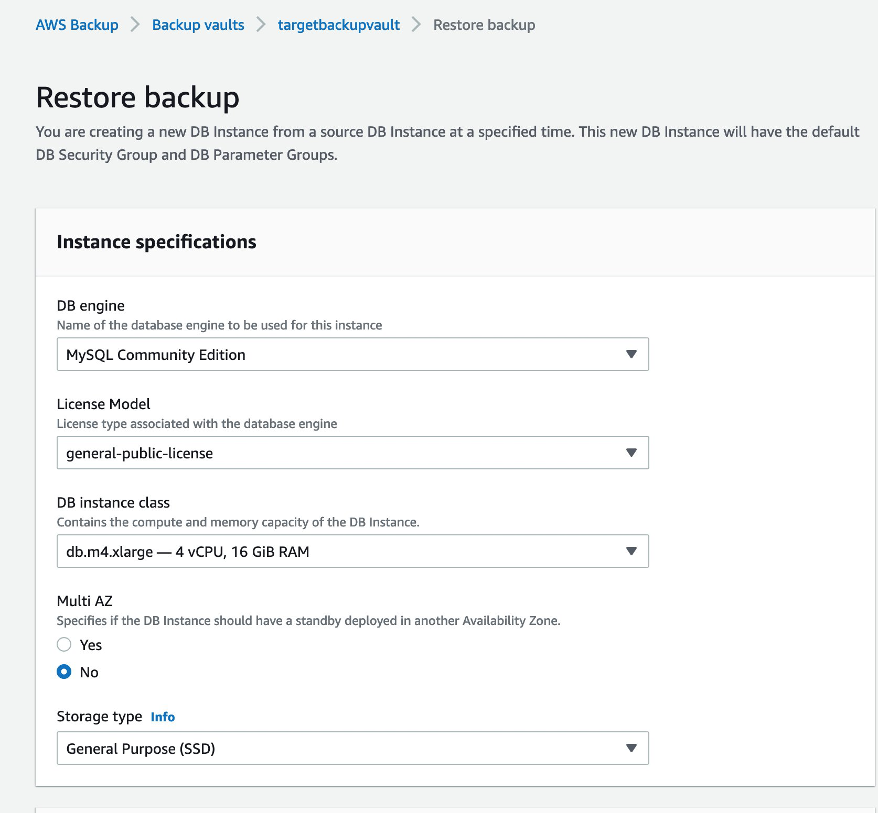Select the targetbackupvault breadcrumb link
Image resolution: width=879 pixels, height=814 pixels.
[338, 24]
